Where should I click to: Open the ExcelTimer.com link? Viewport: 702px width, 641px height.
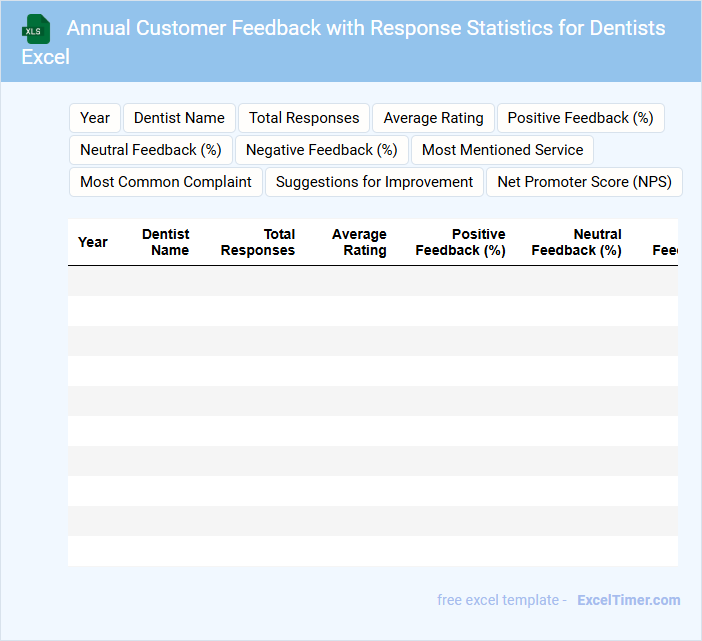[628, 600]
